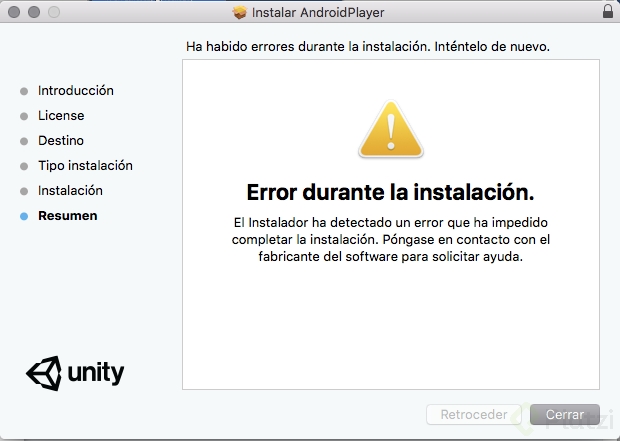Click the package icon beside window title
The image size is (620, 441).
[240, 12]
